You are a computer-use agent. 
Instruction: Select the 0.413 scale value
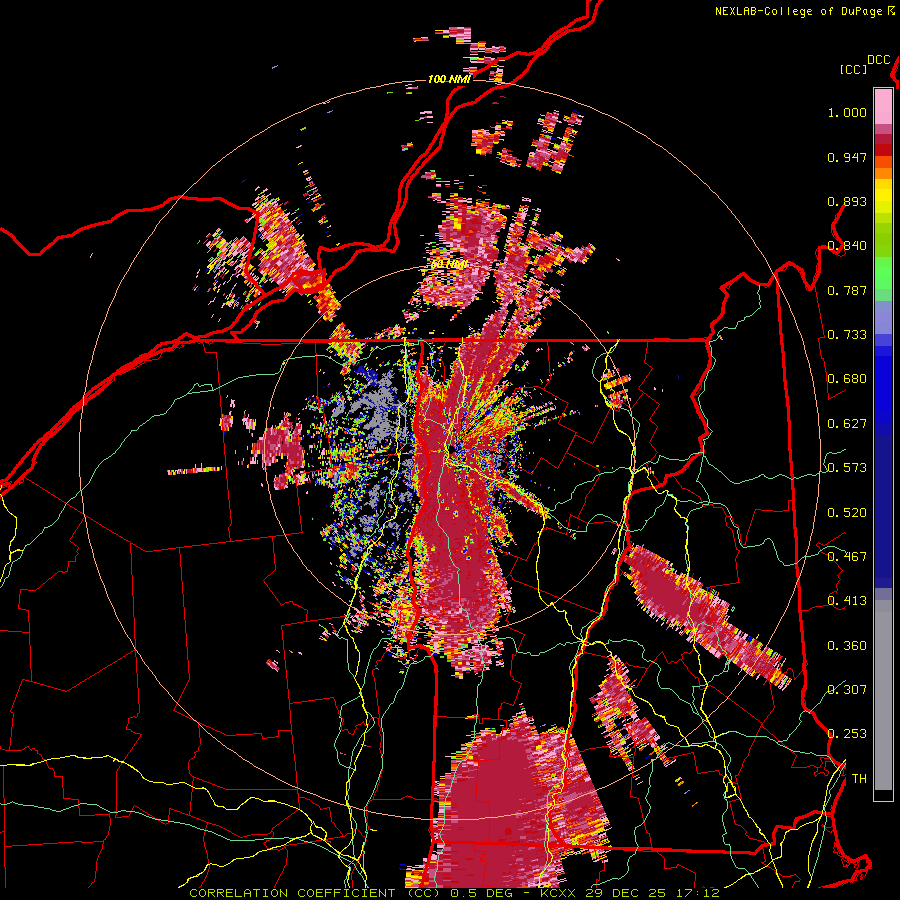pyautogui.click(x=847, y=601)
